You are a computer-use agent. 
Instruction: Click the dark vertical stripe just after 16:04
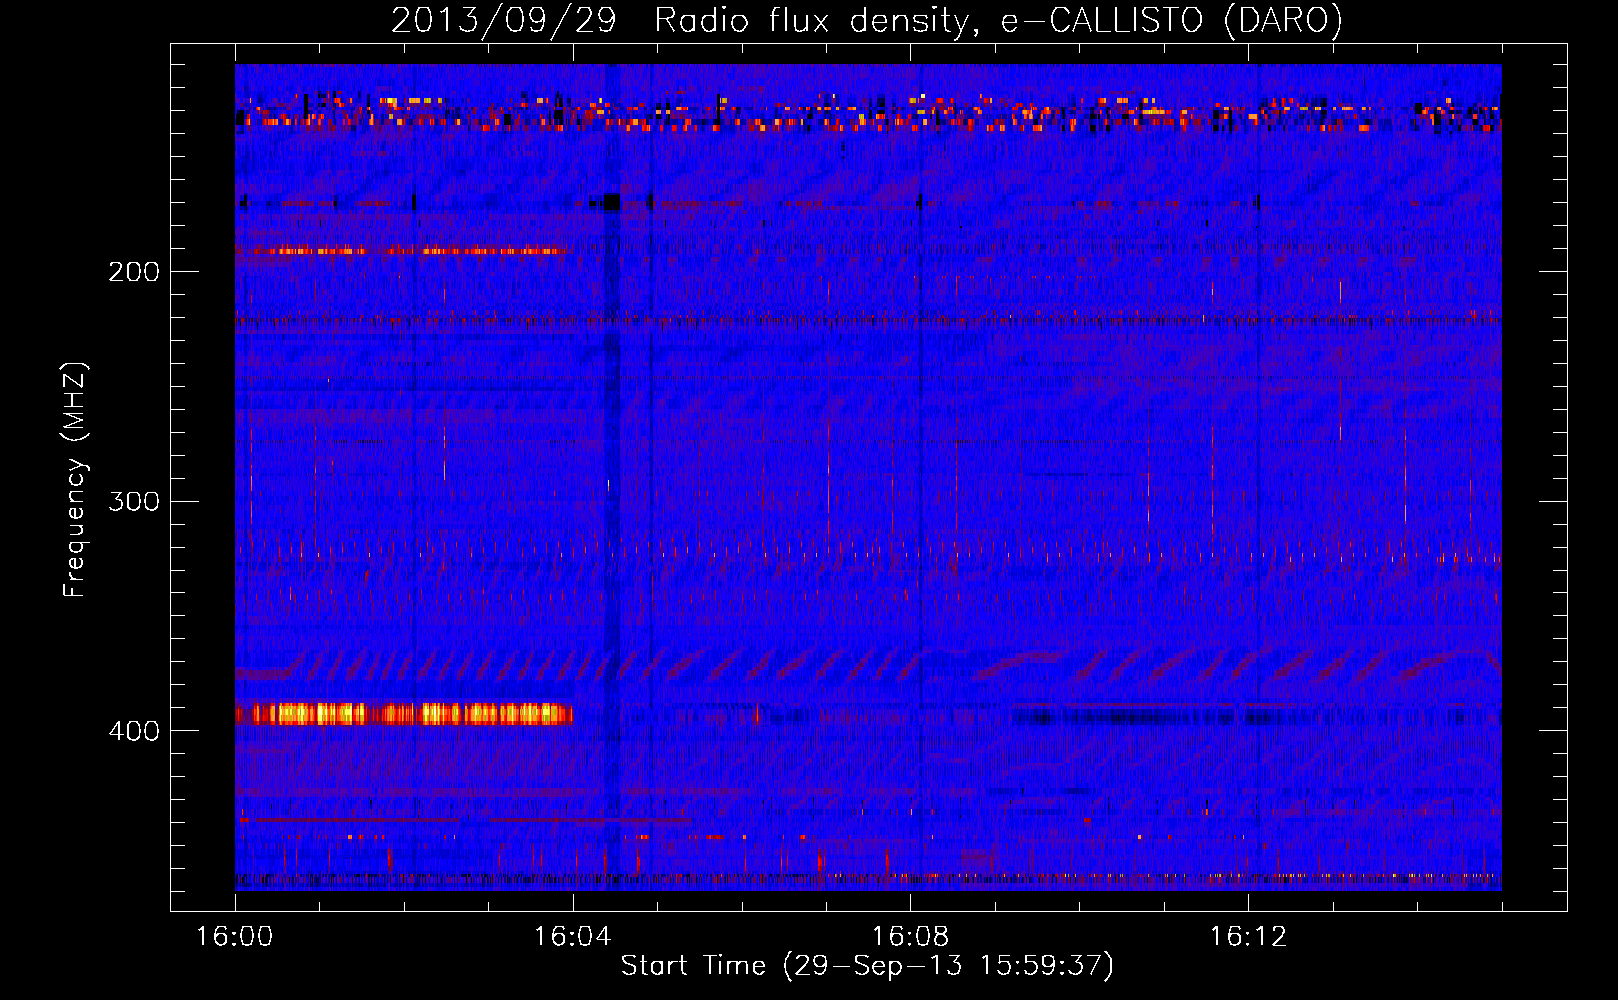click(x=612, y=477)
